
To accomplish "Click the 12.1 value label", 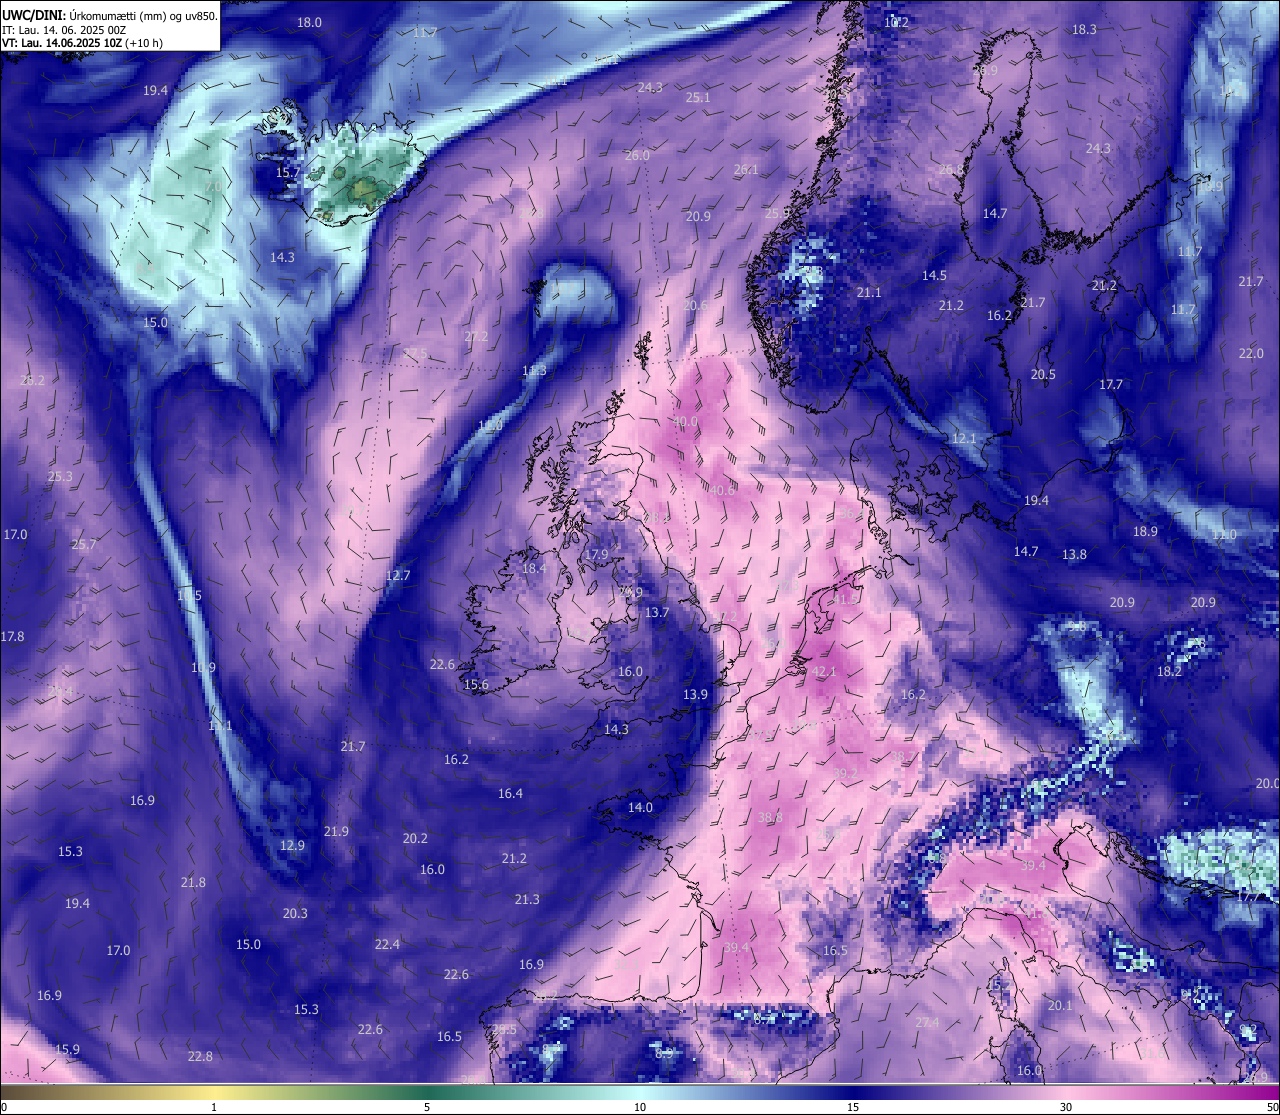I will point(963,438).
